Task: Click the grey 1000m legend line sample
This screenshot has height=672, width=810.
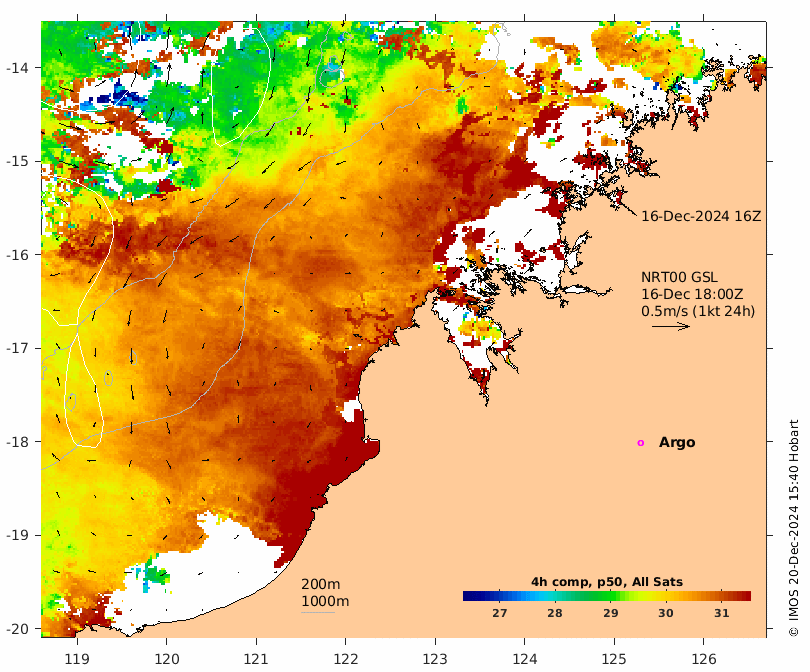Action: (318, 613)
